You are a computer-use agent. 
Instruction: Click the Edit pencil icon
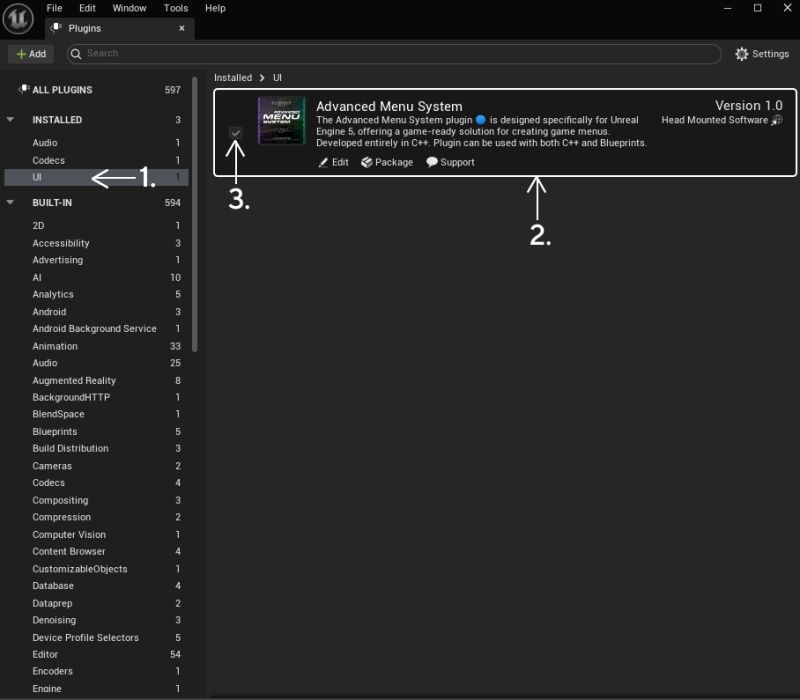[323, 162]
